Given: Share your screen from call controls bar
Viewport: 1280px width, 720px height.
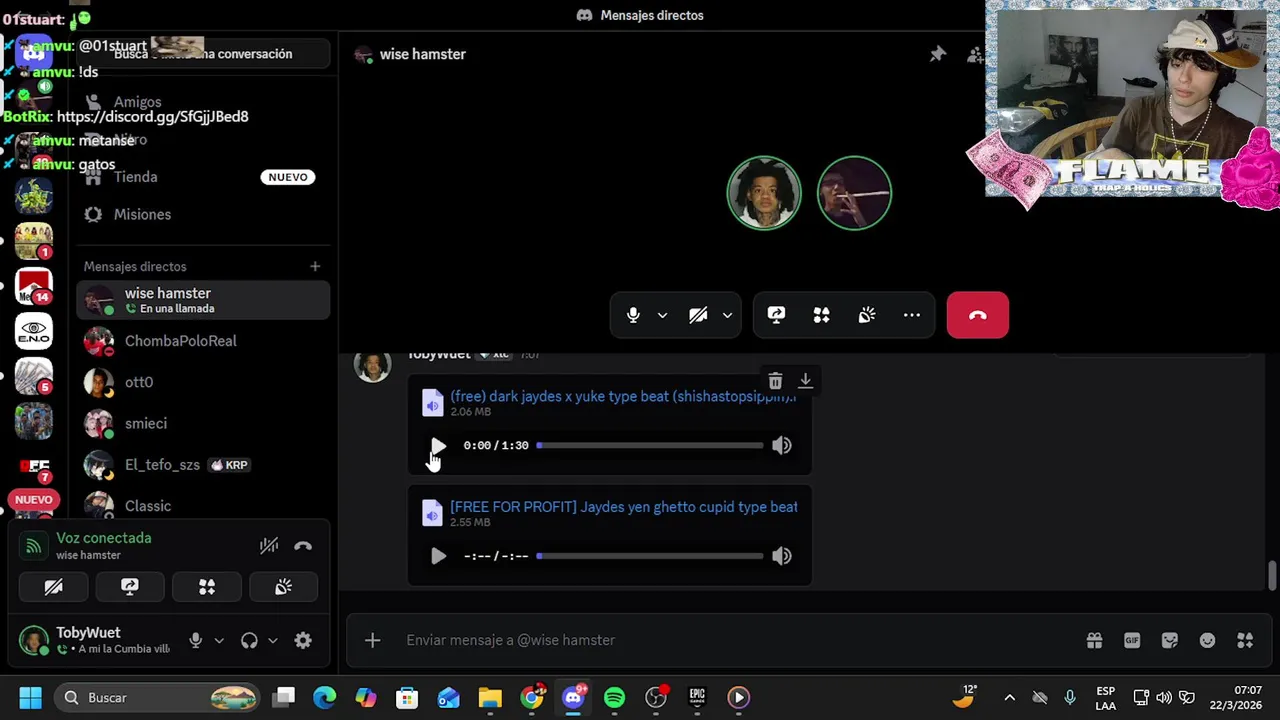Looking at the screenshot, I should coord(776,315).
